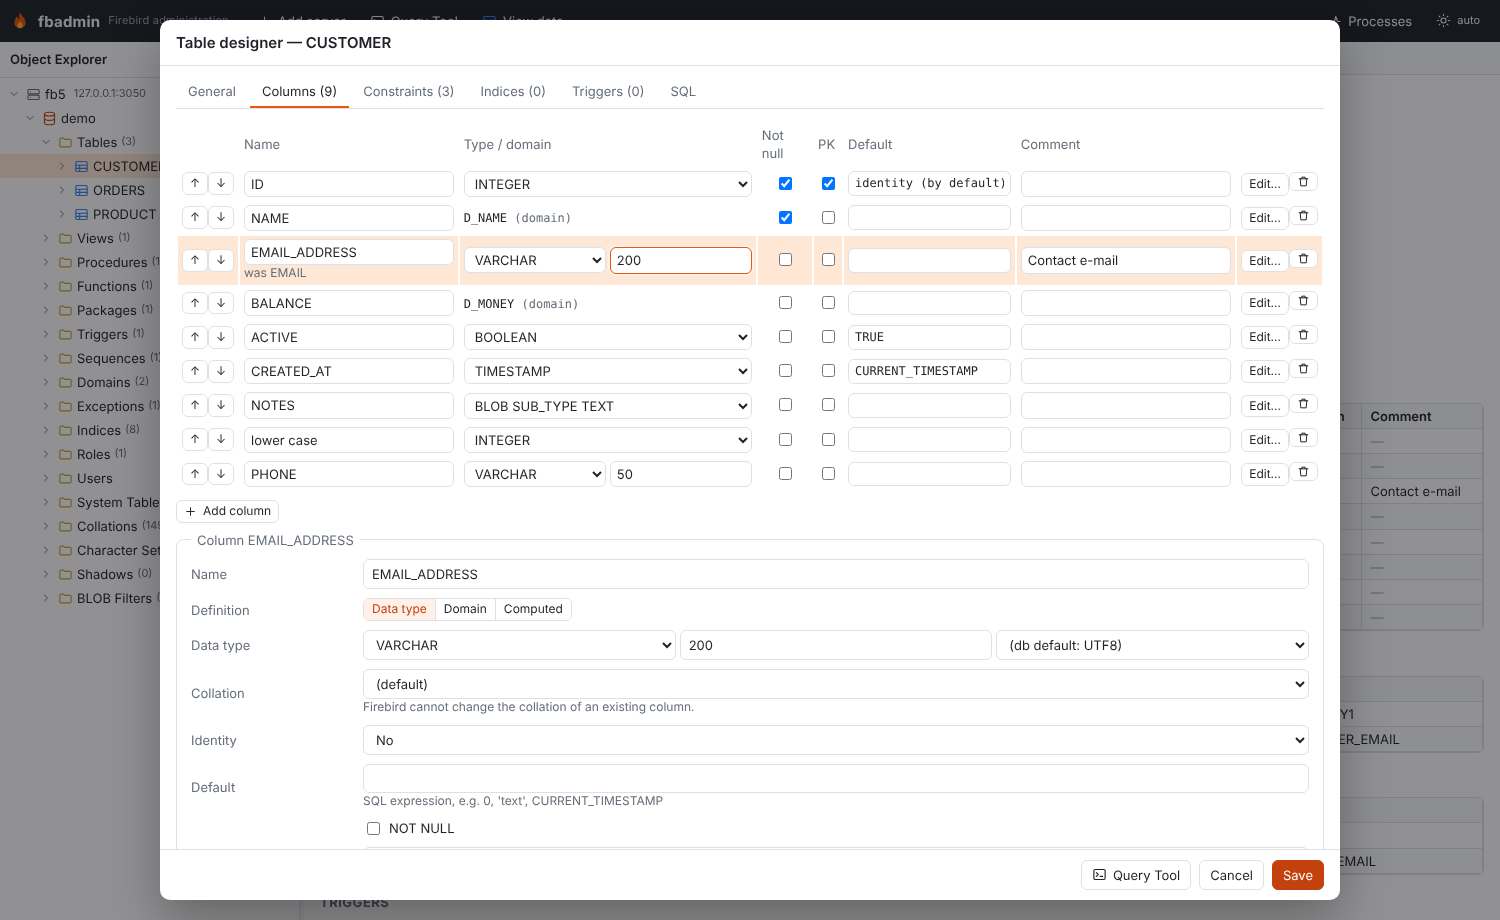Open the SQL tab
Image resolution: width=1500 pixels, height=920 pixels.
pos(683,91)
